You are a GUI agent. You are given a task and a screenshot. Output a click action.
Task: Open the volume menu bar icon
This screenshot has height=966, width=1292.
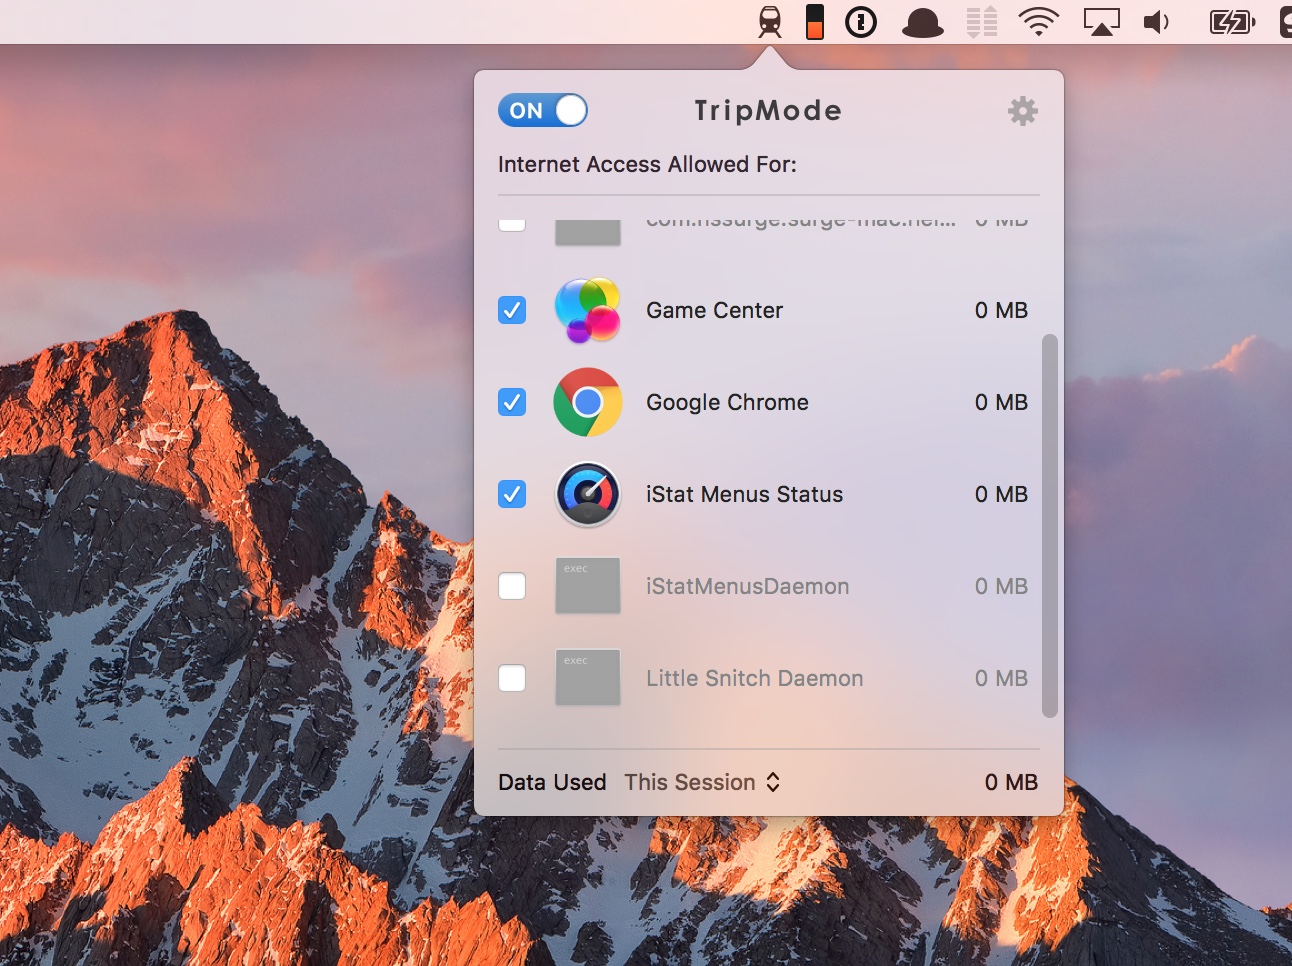(x=1157, y=22)
